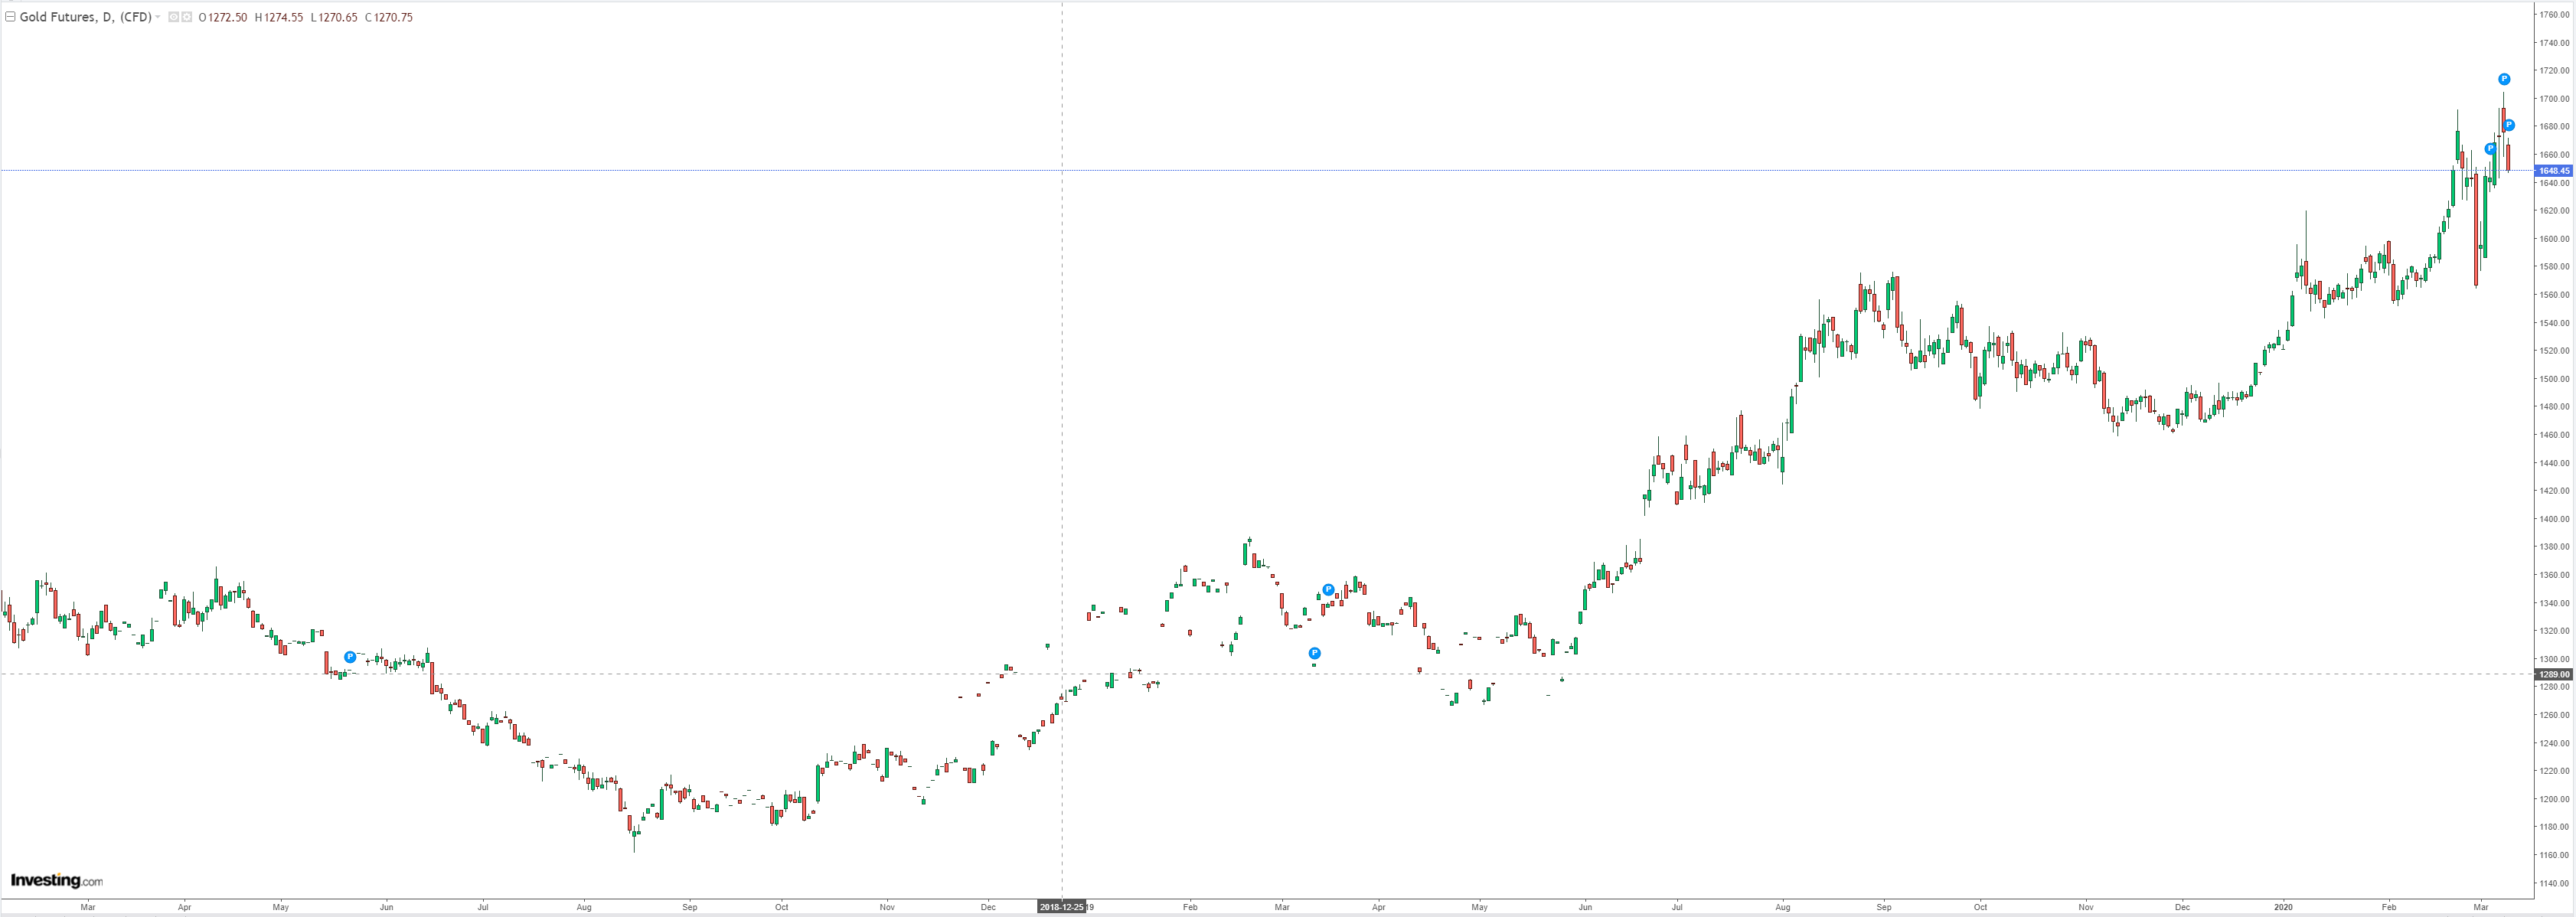Toggle the Gold Futures series visibility eye icon

click(174, 17)
